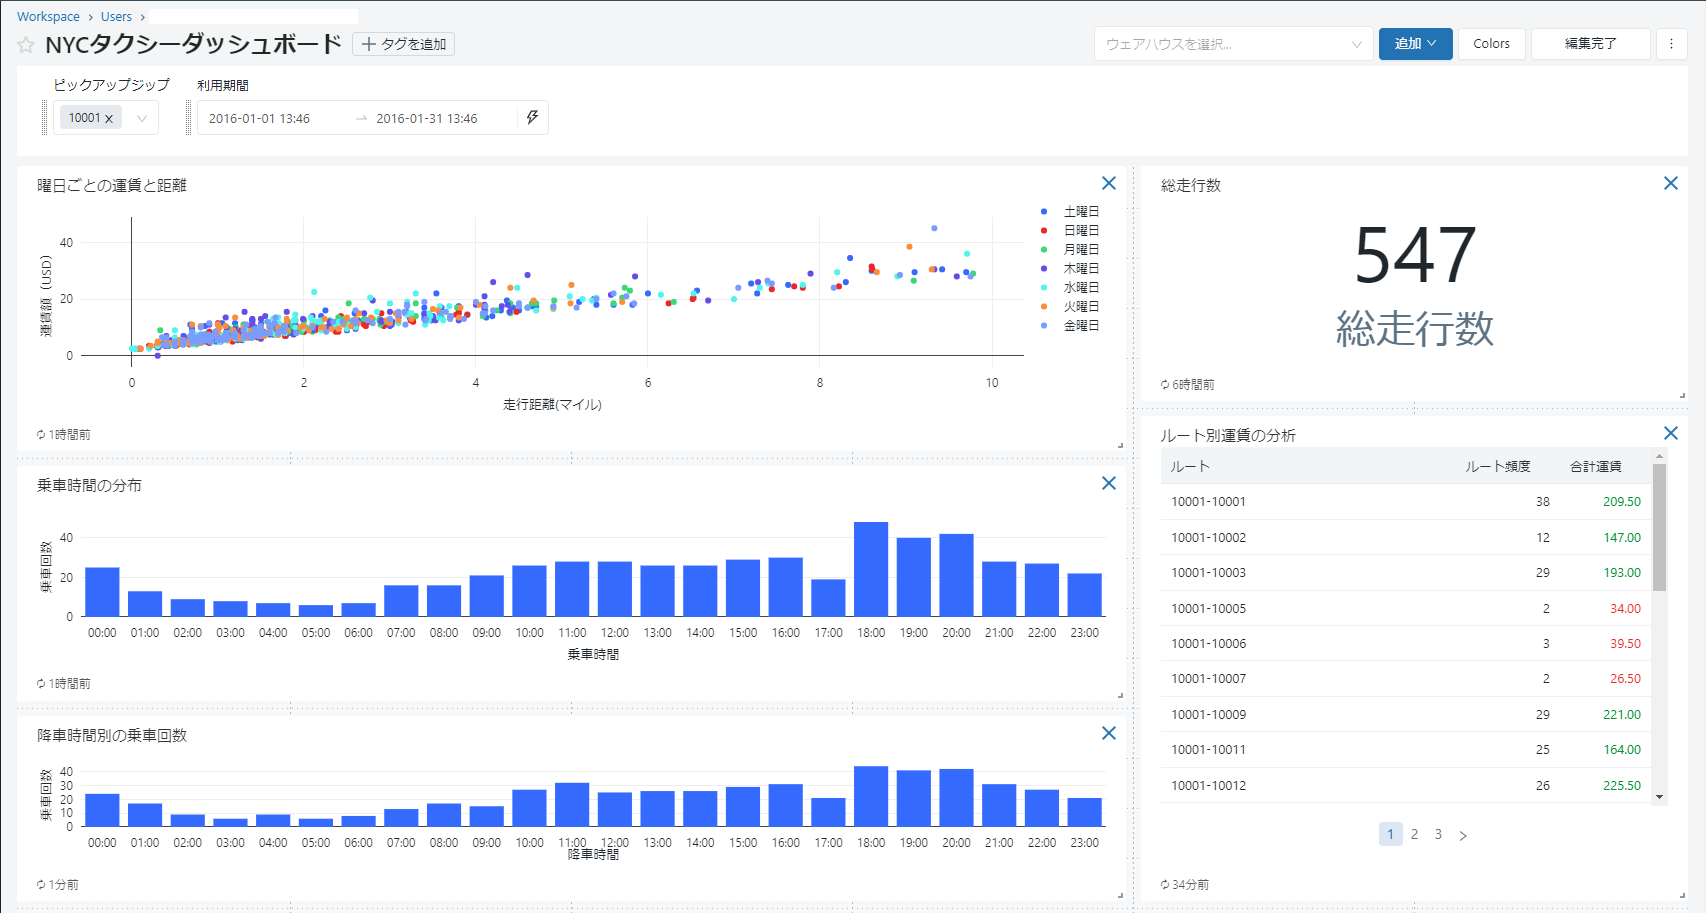Expand the ピックアップジップ filter dropdown
This screenshot has height=913, width=1706.
point(142,118)
